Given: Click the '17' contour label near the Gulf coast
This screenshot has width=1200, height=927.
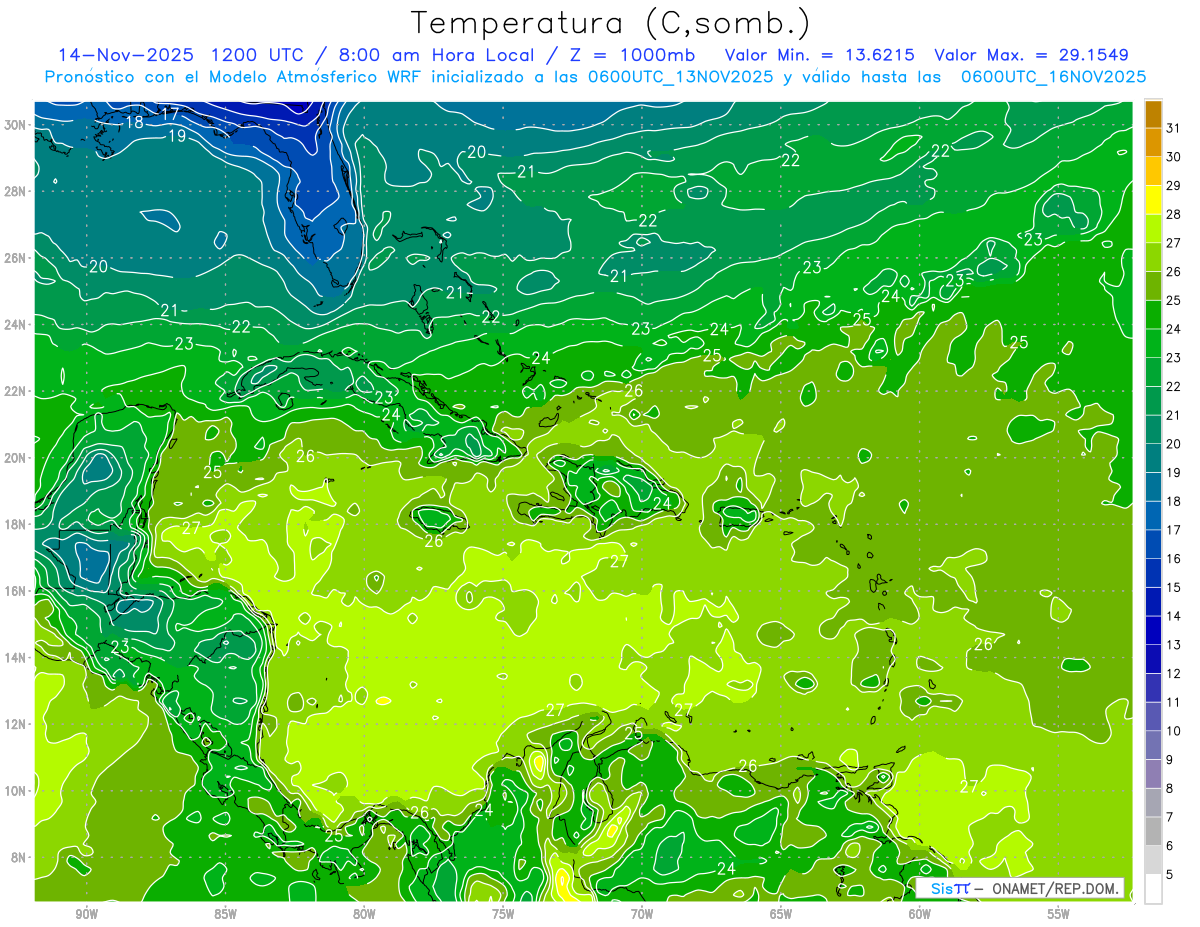Looking at the screenshot, I should click(170, 113).
